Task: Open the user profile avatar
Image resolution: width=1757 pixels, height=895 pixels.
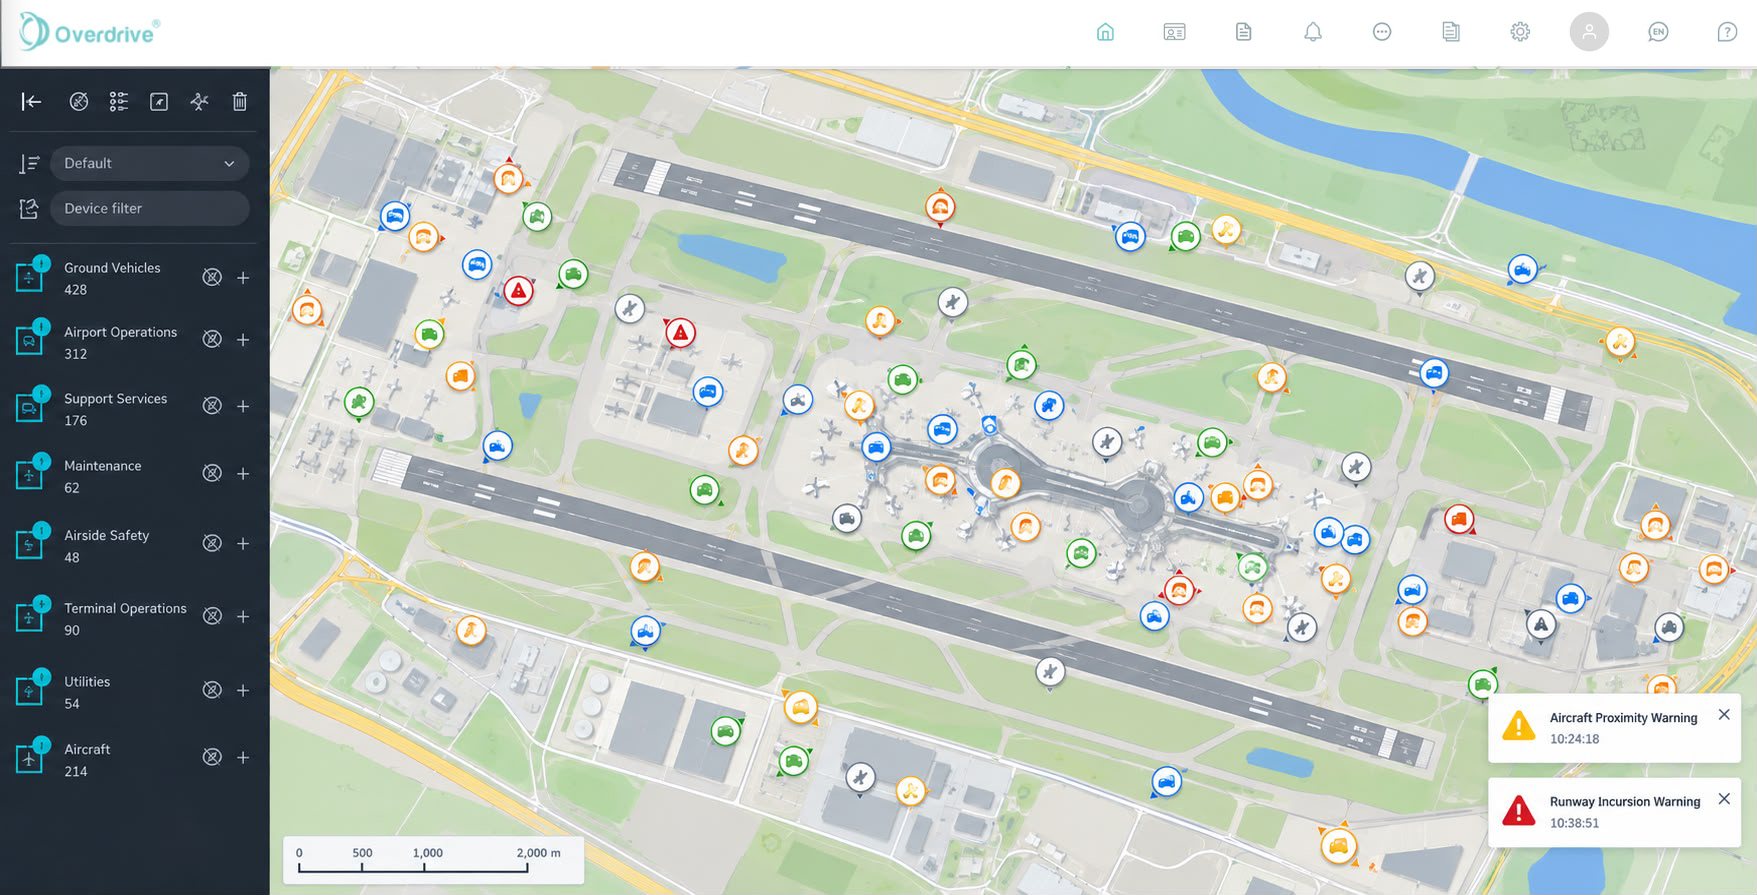Action: [1589, 32]
